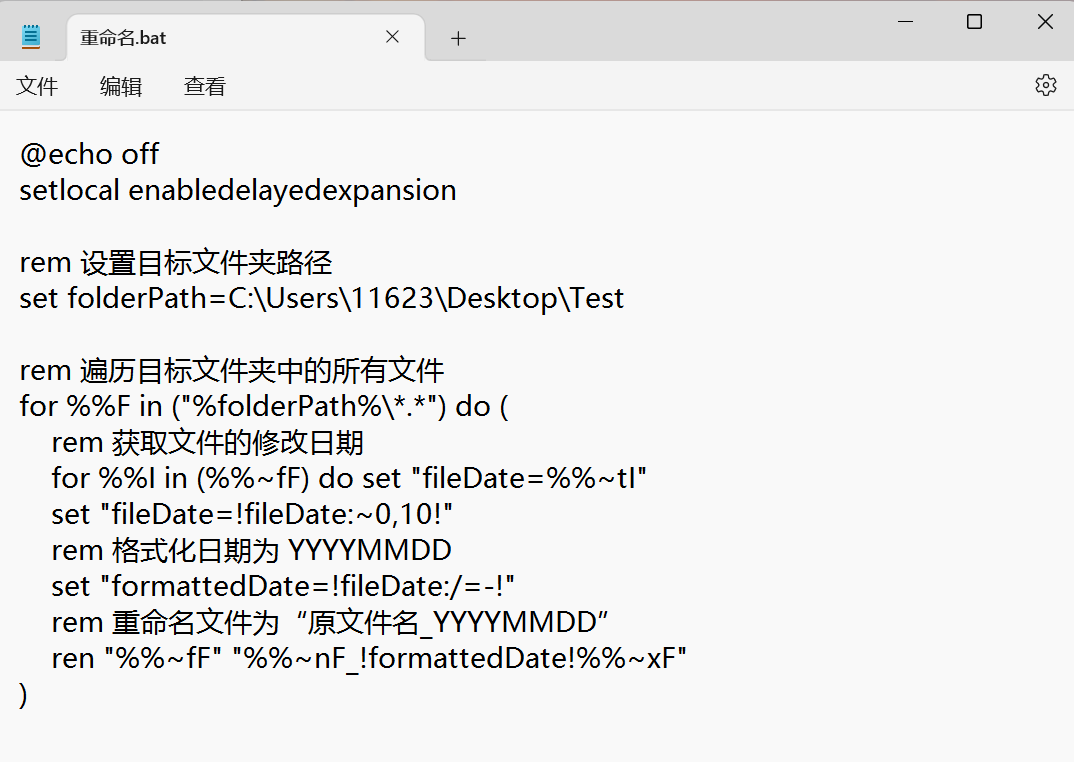Open Notepad settings via gear icon
Screen dimensions: 1074x762
[1045, 85]
